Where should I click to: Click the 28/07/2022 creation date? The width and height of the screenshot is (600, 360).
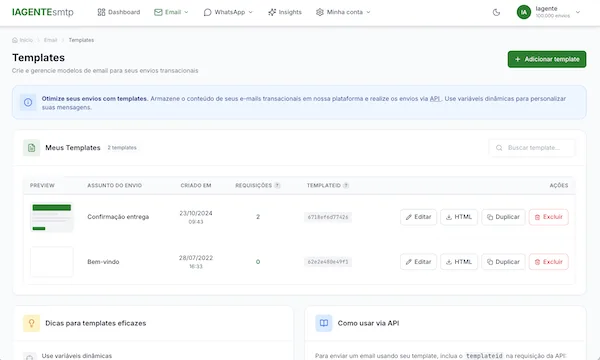[196, 258]
